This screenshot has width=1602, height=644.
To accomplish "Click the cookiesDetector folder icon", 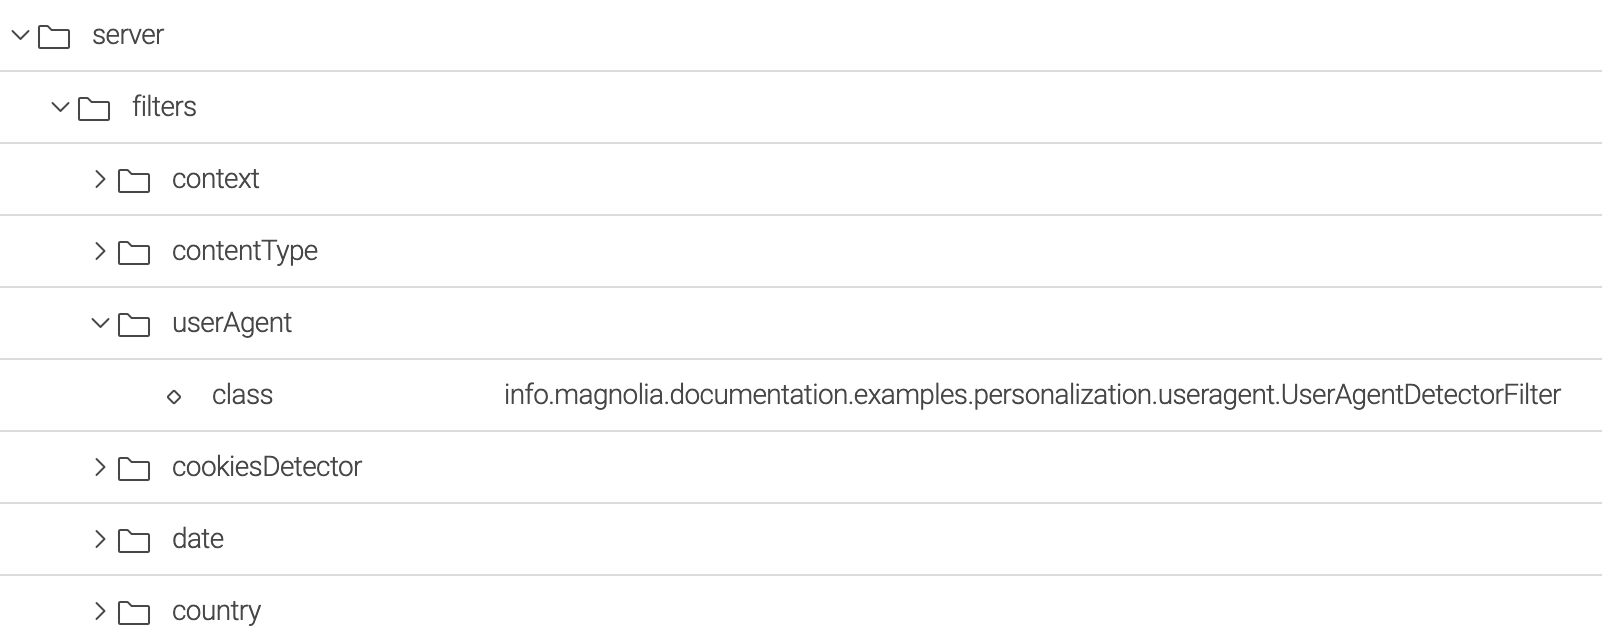I will [x=134, y=469].
